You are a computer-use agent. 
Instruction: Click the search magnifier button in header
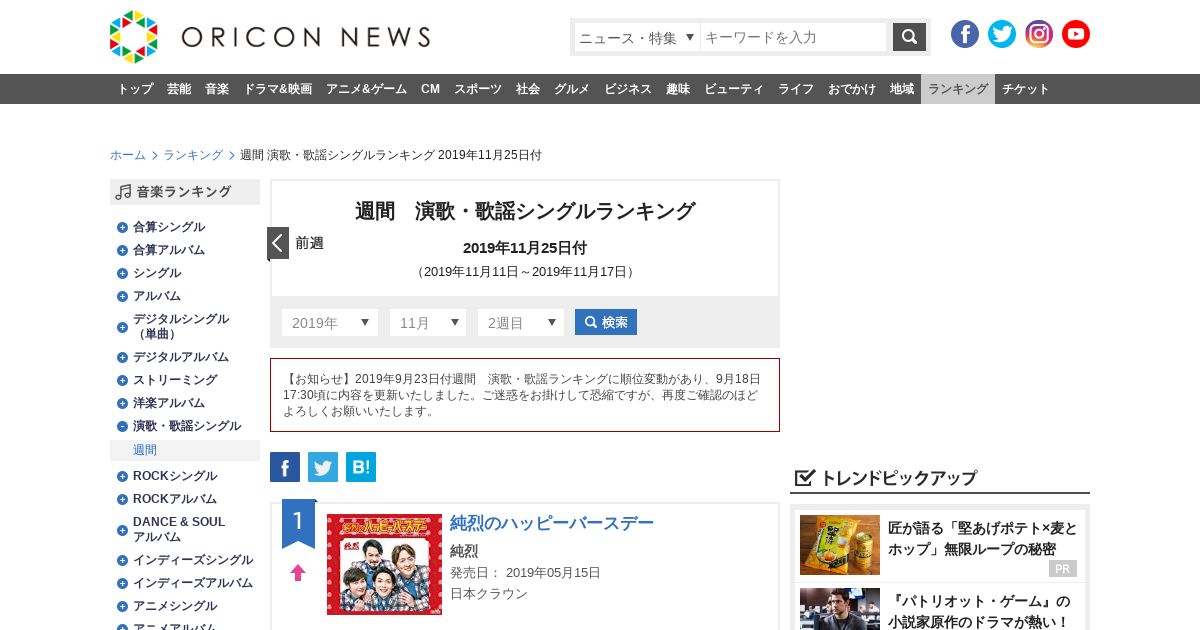[x=909, y=37]
